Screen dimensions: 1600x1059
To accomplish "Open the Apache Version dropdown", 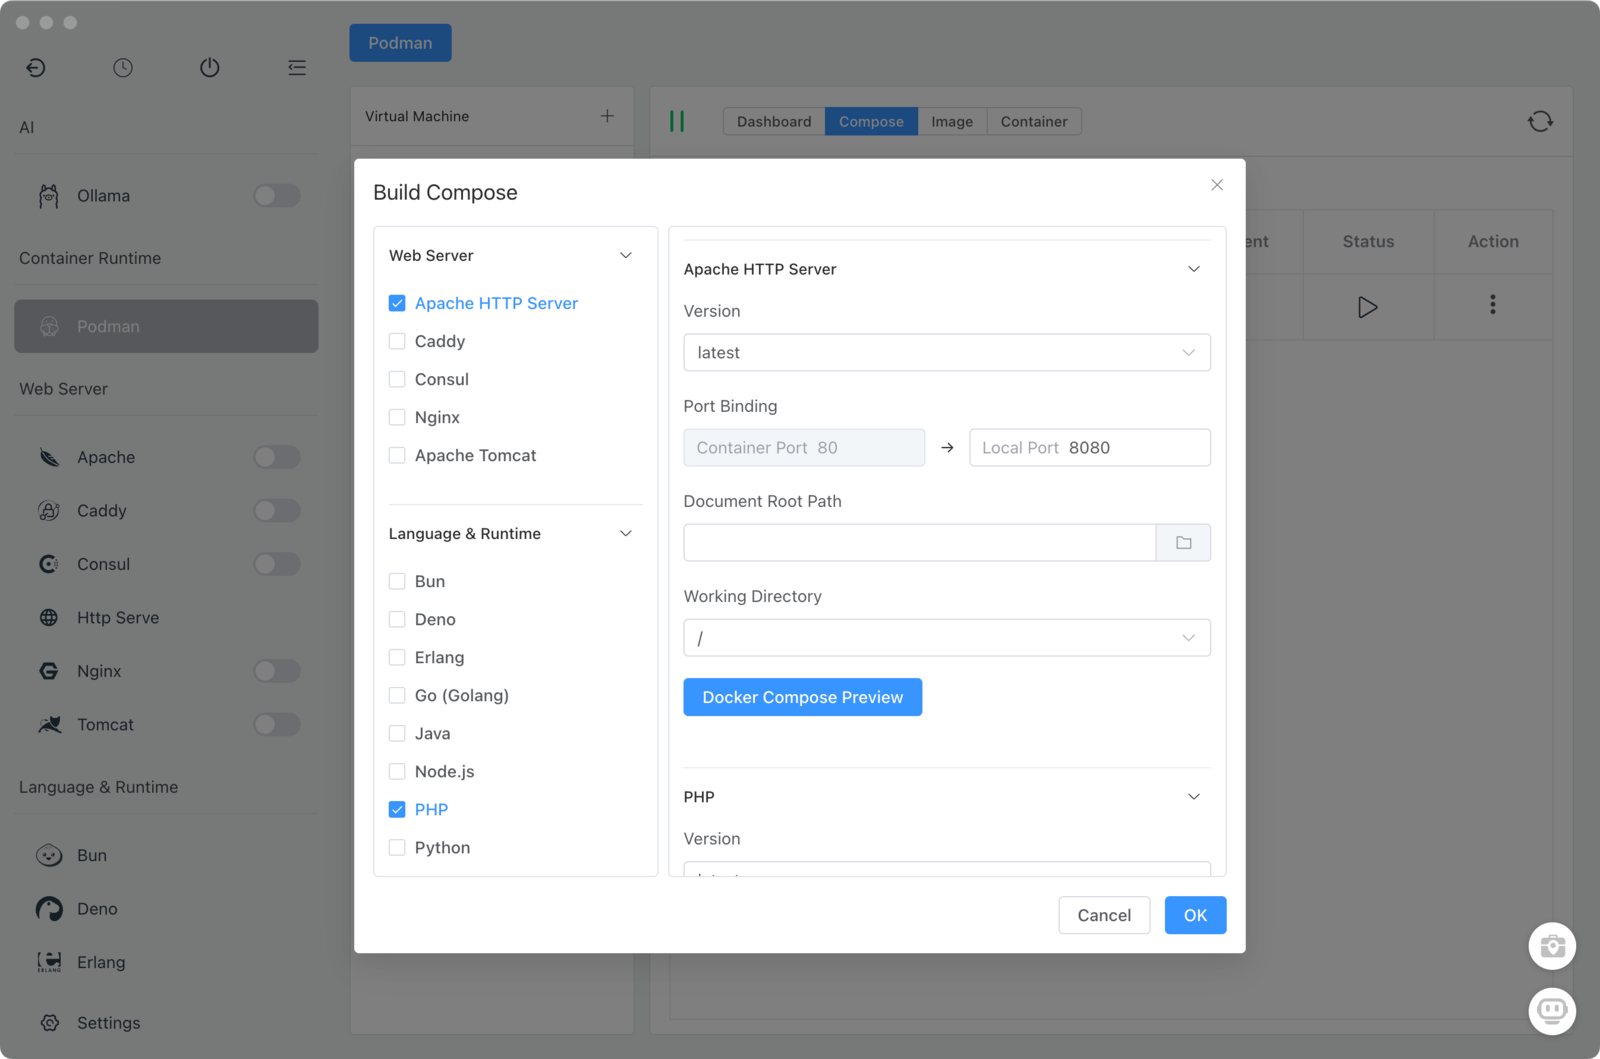I will coord(946,353).
